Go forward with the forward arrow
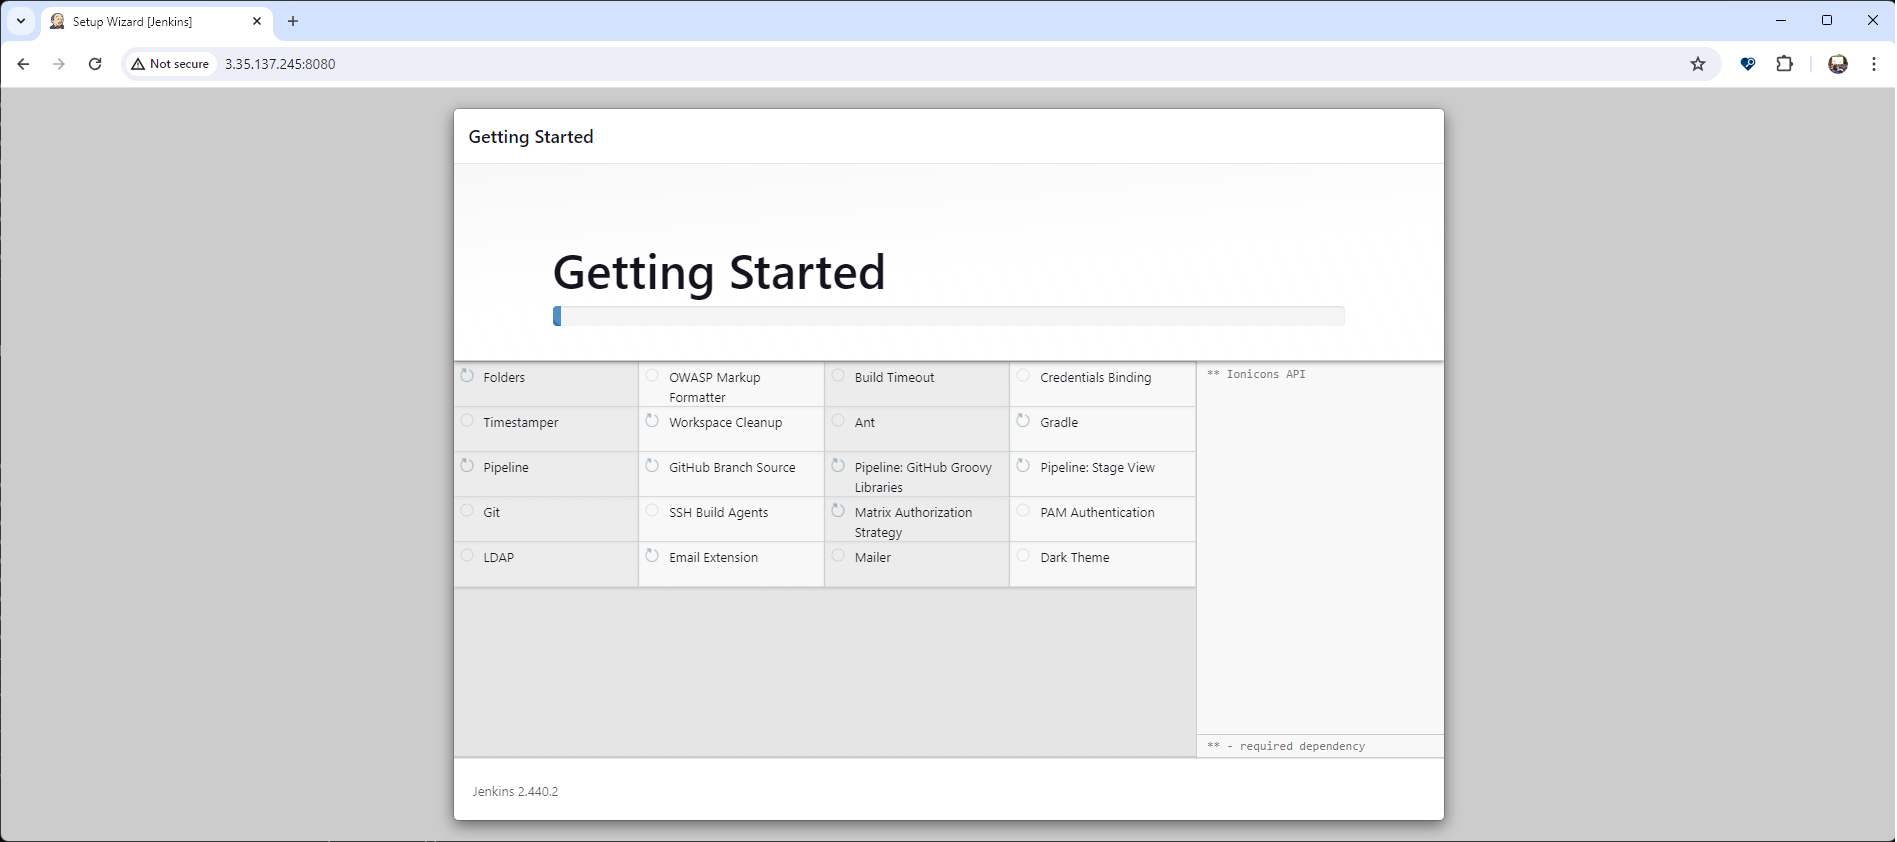Image resolution: width=1897 pixels, height=842 pixels. (59, 64)
